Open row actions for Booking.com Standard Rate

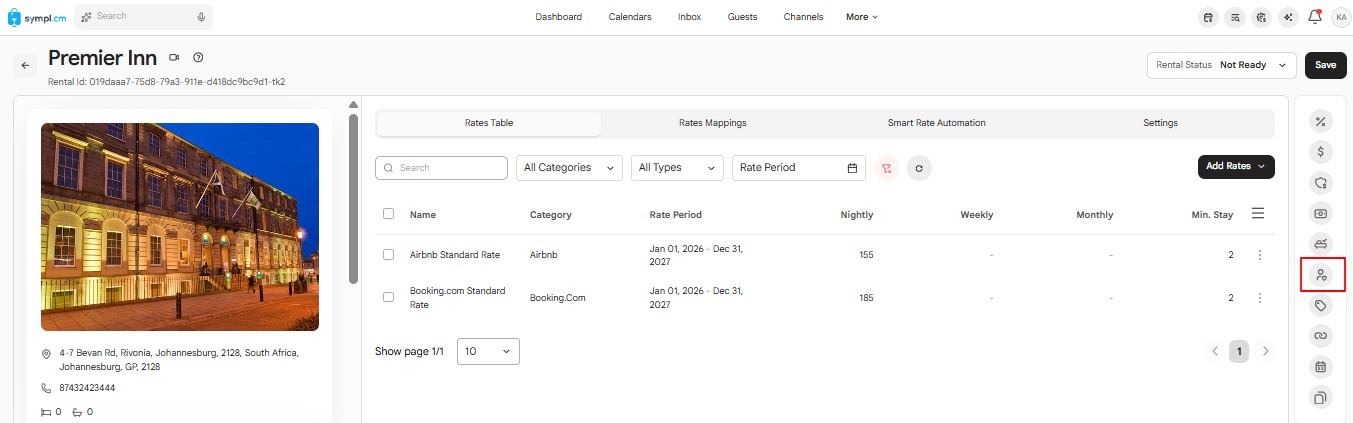(x=1259, y=298)
